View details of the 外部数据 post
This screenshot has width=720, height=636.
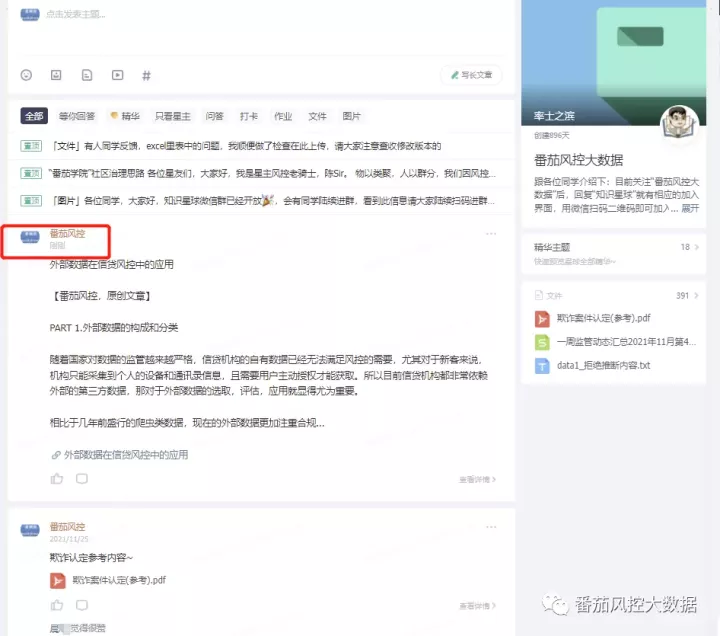[477, 479]
